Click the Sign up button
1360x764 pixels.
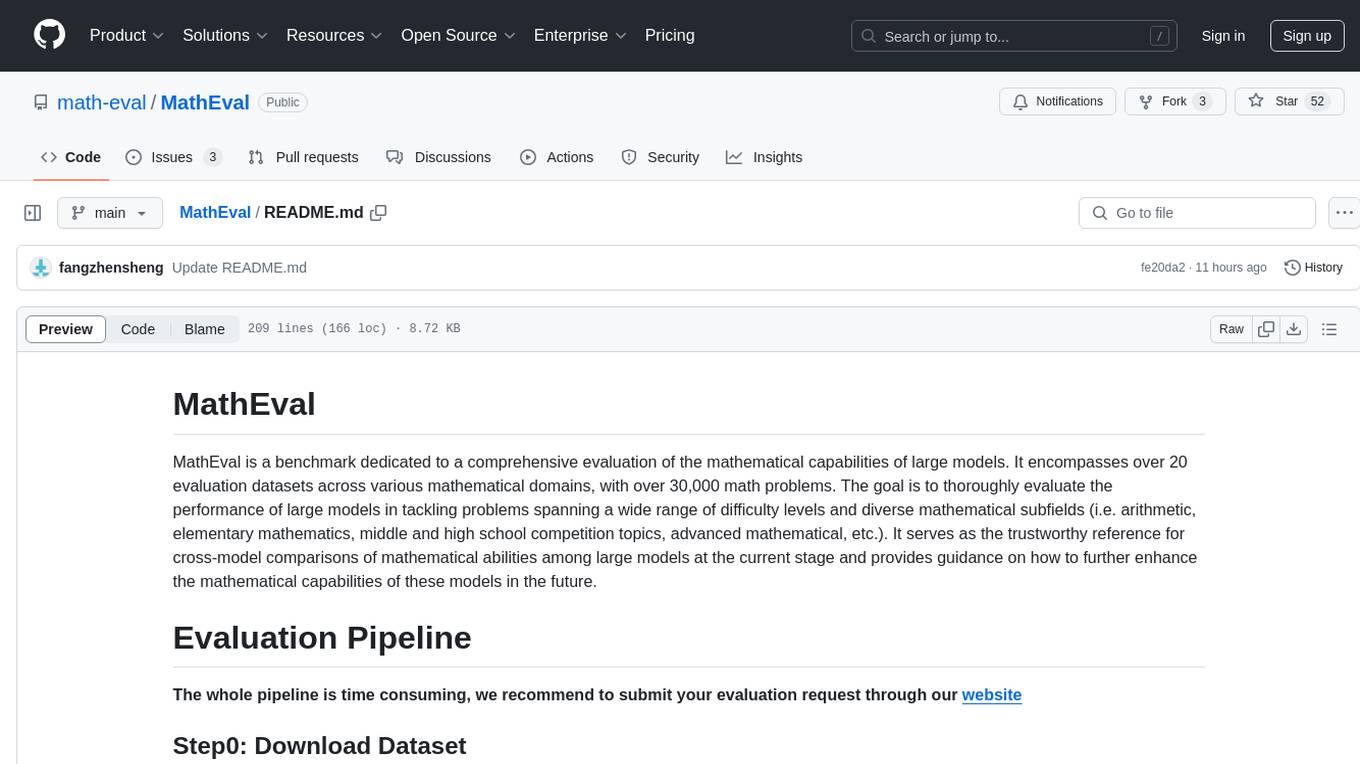tap(1307, 36)
